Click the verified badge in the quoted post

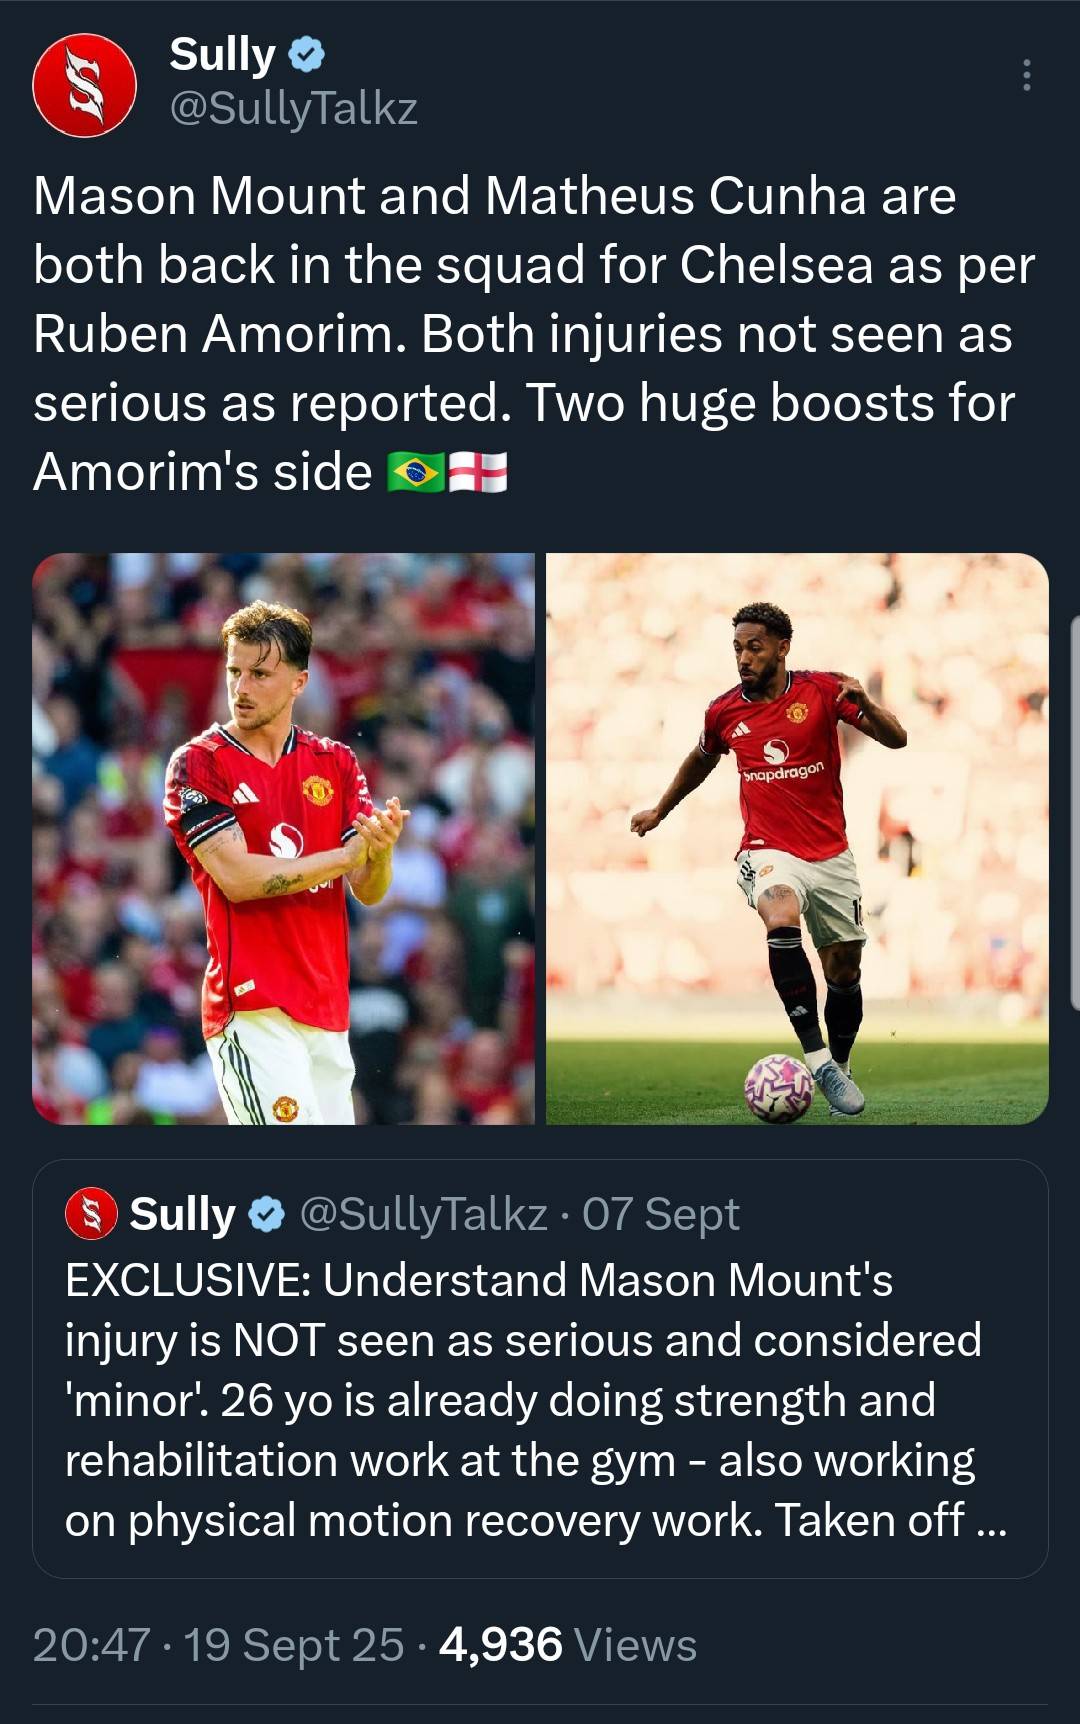click(265, 1215)
